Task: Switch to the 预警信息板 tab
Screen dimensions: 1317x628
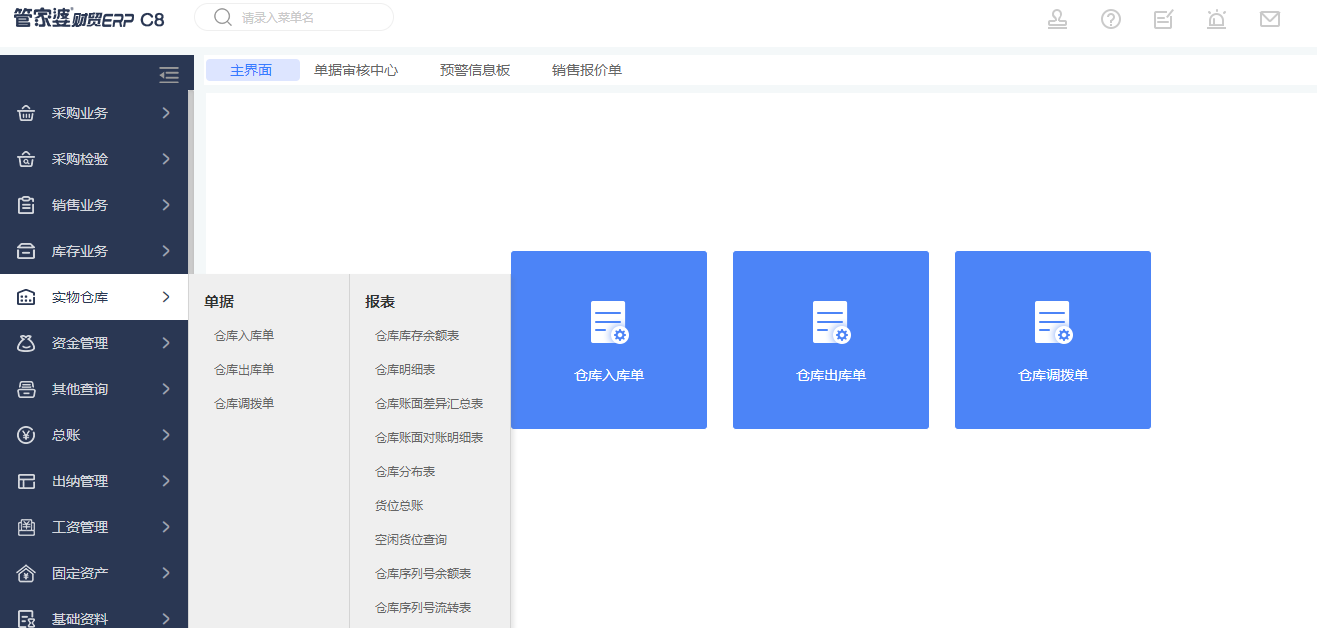Action: tap(475, 70)
